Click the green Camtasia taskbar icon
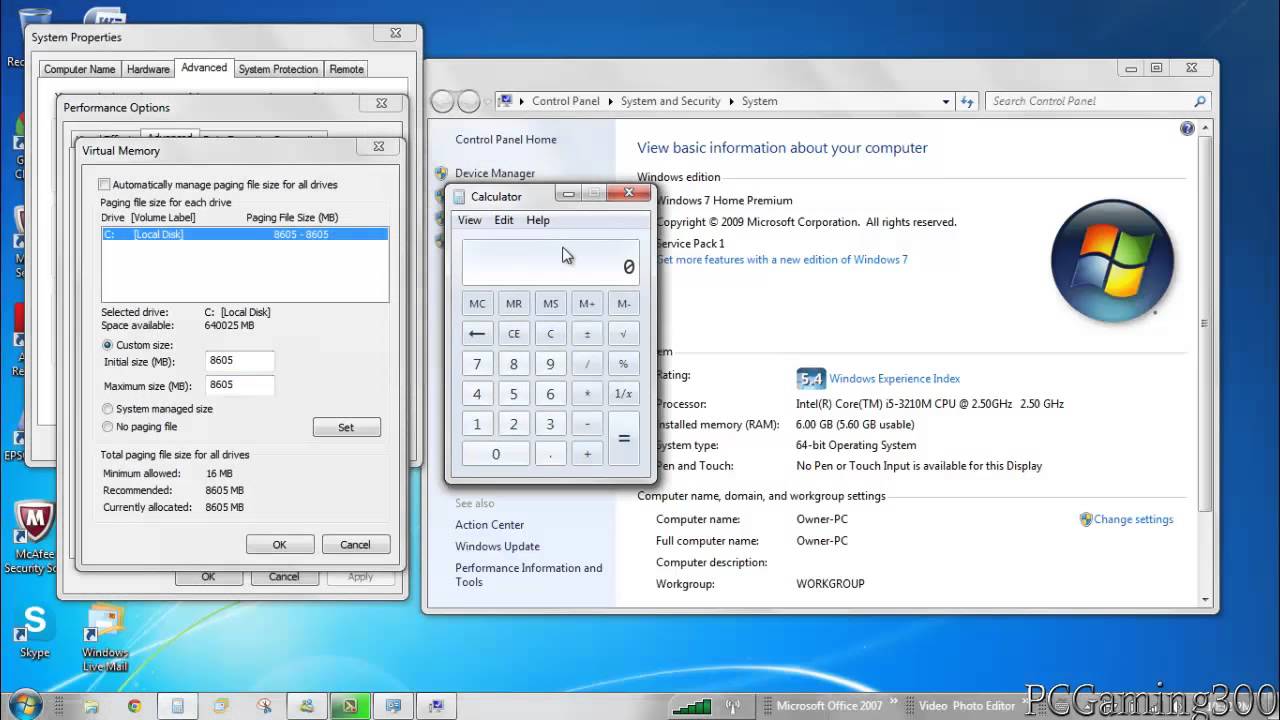This screenshot has height=720, width=1280. [351, 706]
